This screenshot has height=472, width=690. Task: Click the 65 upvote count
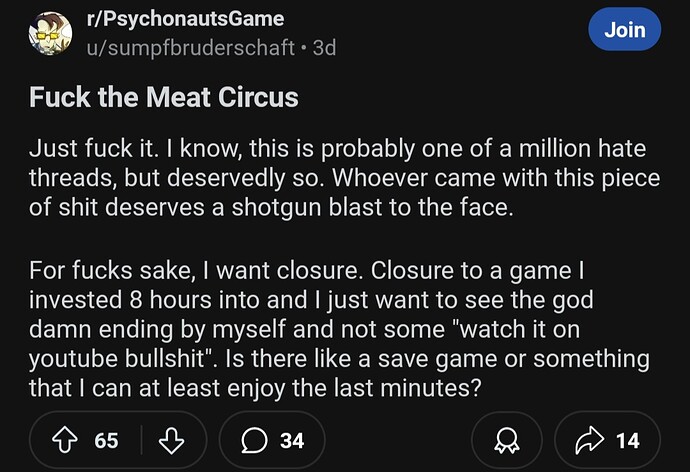[x=106, y=440]
